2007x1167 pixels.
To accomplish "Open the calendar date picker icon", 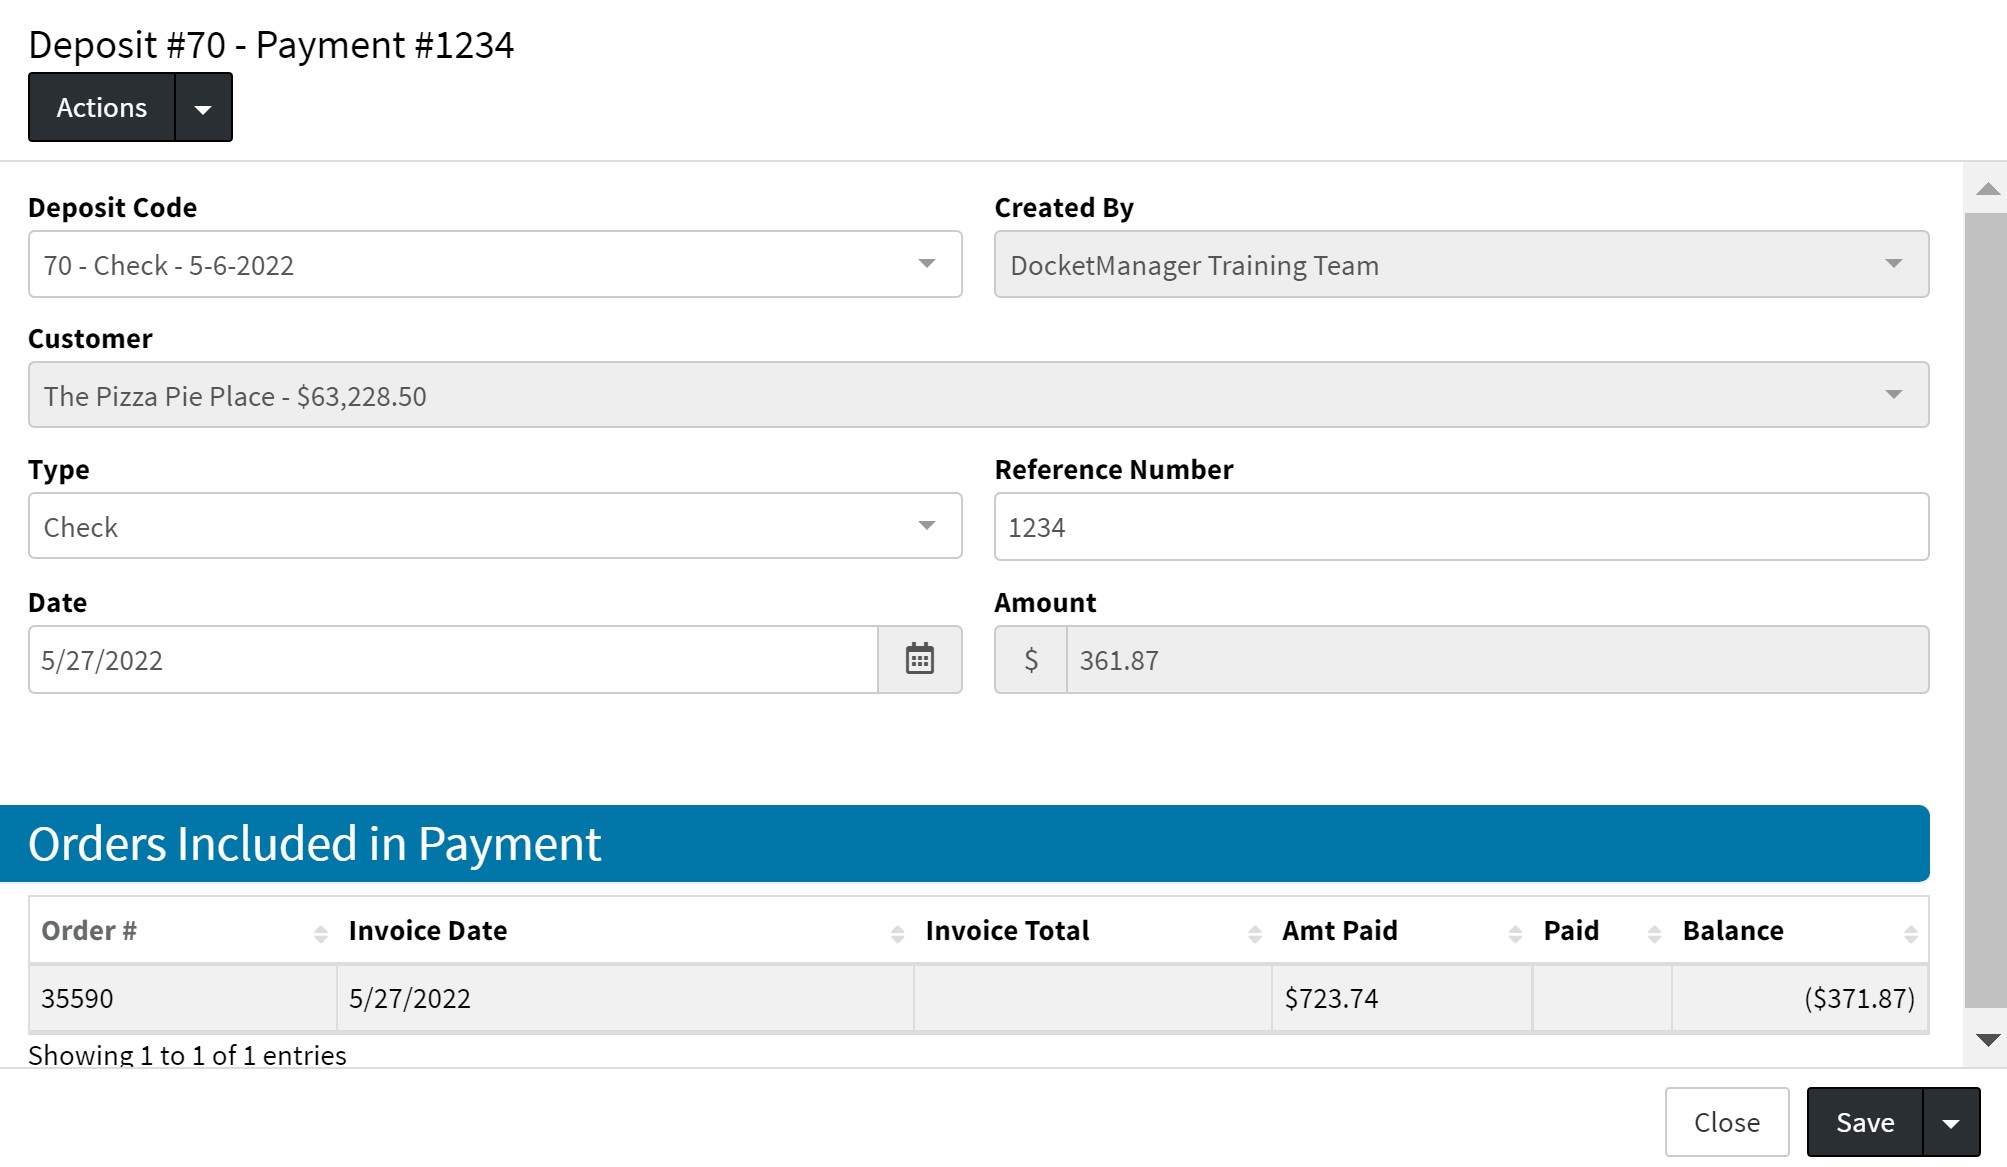I will tap(919, 660).
